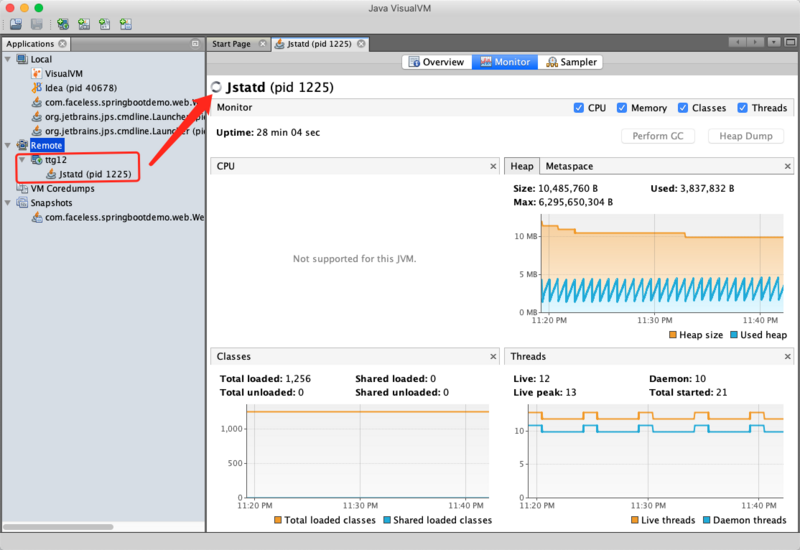Switch to the Overview tab
The image size is (800, 550).
tap(437, 62)
